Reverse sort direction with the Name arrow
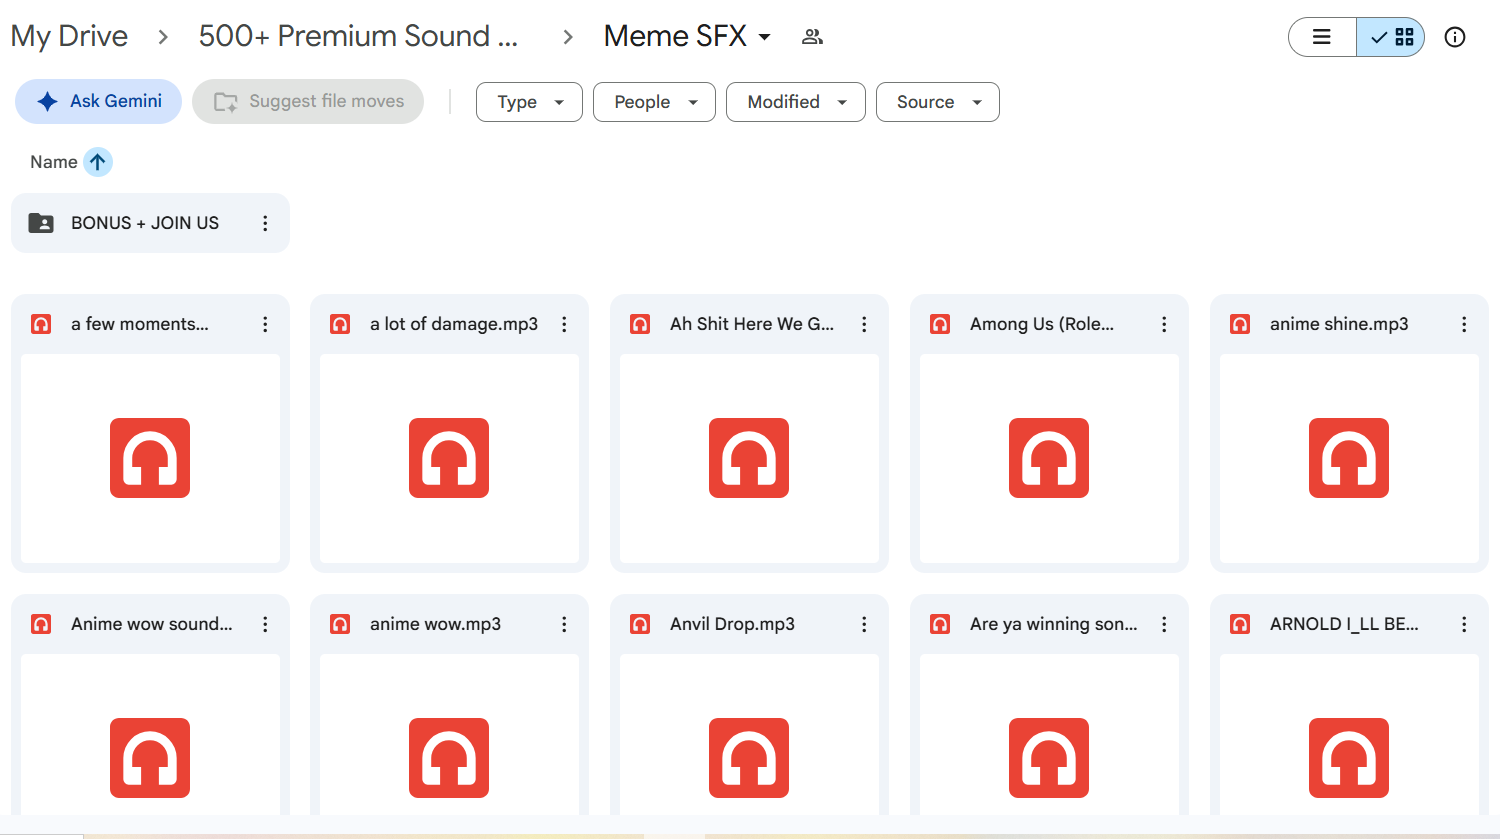 [x=98, y=162]
